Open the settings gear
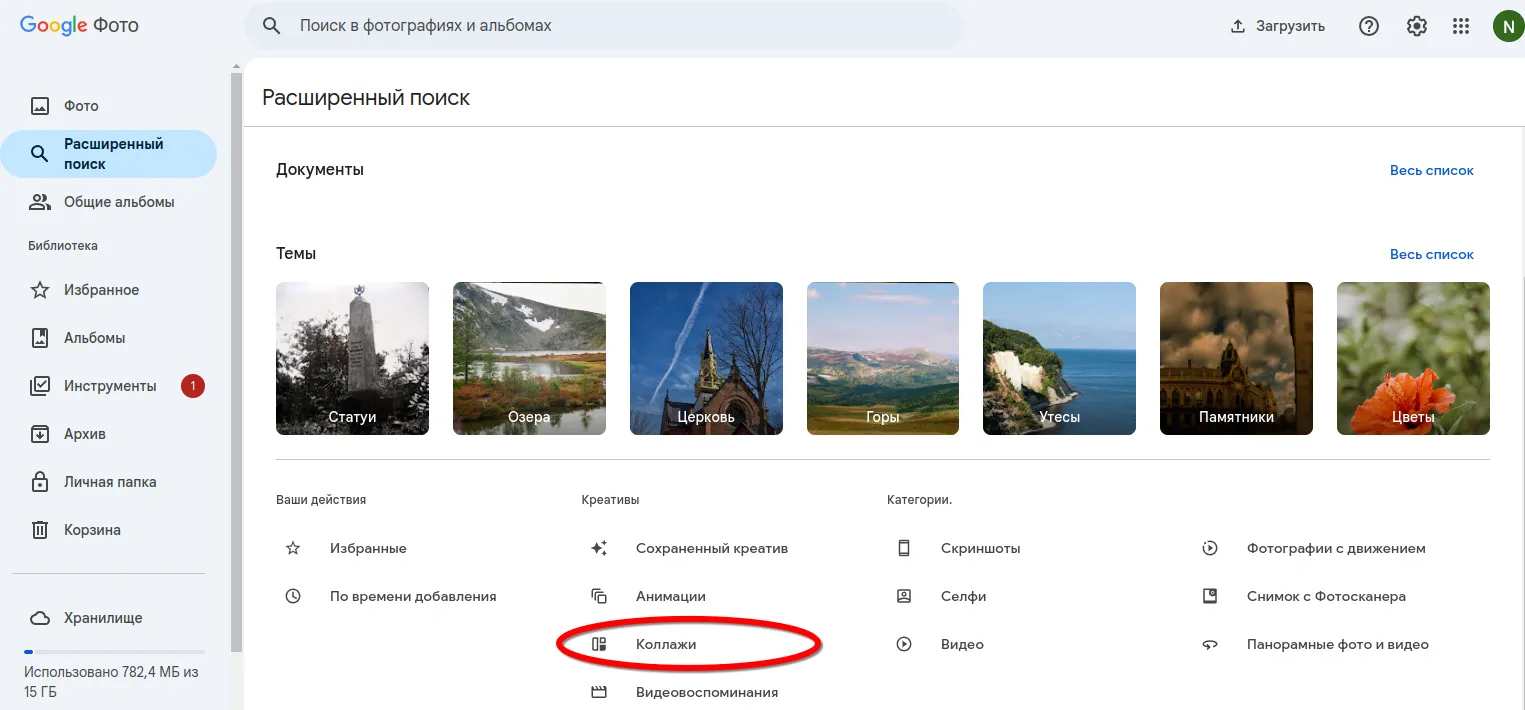Viewport: 1525px width, 710px height. tap(1416, 25)
